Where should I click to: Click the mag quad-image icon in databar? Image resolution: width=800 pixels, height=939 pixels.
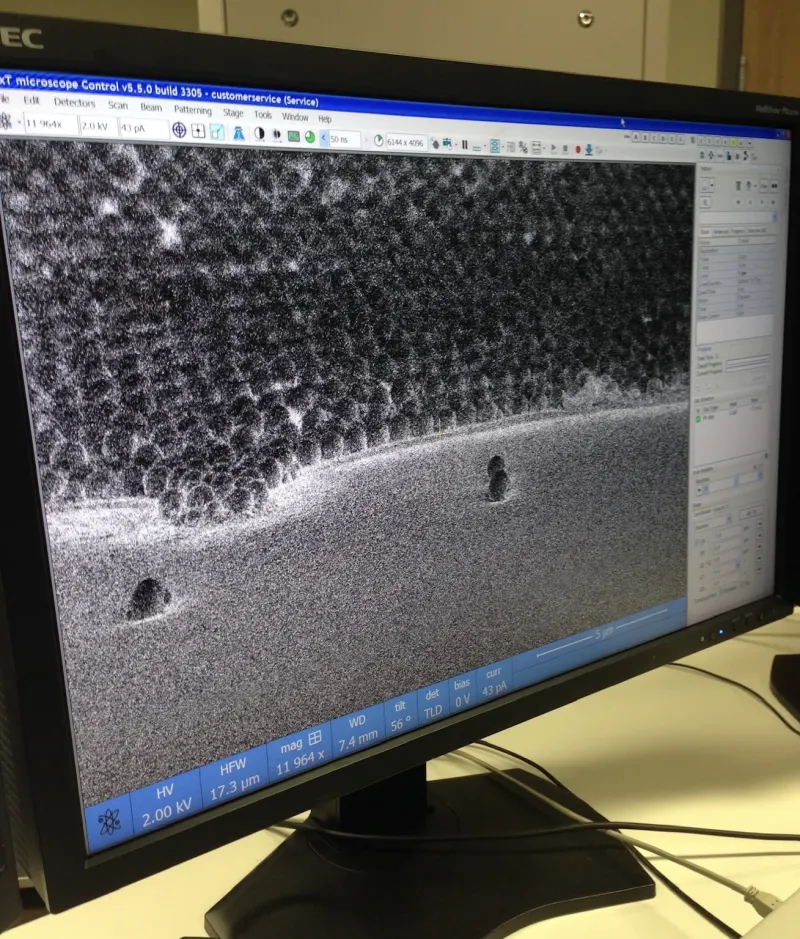click(315, 738)
